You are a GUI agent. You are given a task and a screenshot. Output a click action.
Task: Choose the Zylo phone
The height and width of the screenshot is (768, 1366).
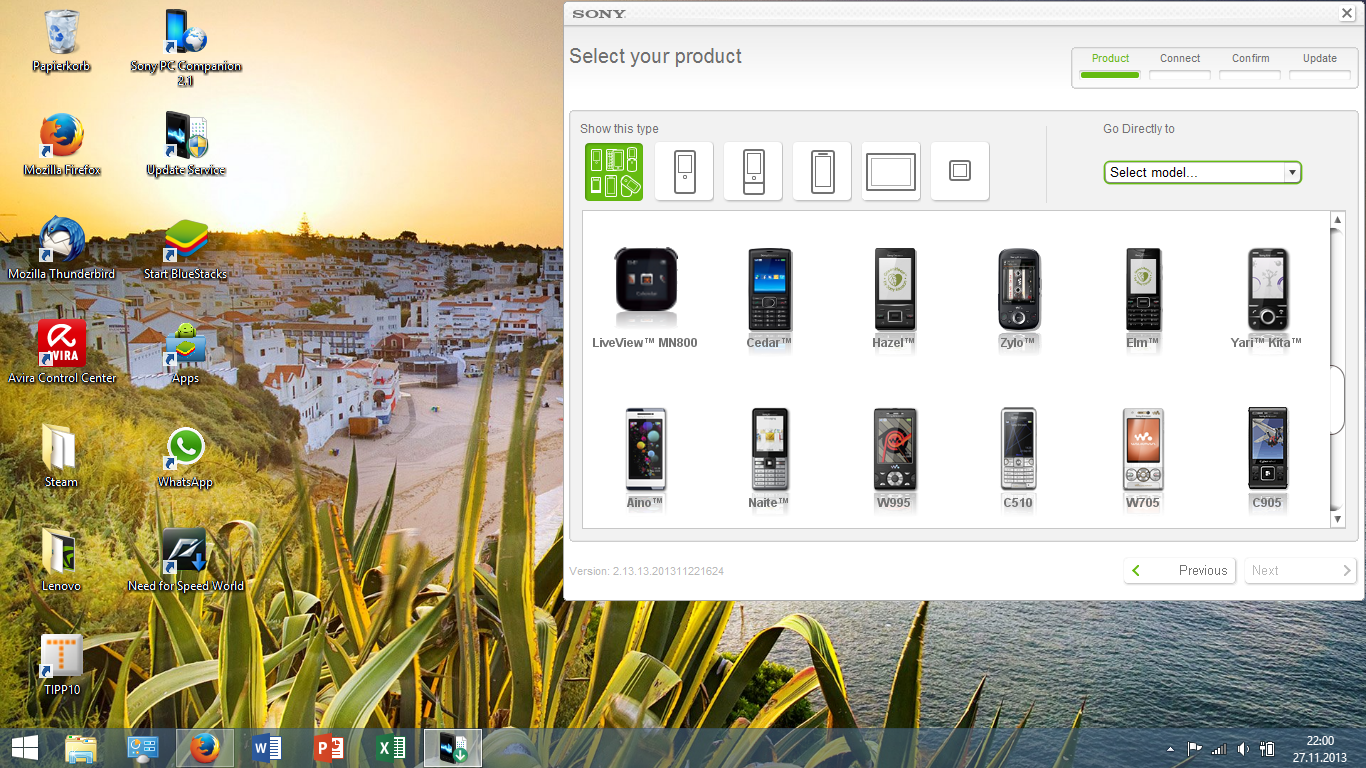click(x=1018, y=299)
